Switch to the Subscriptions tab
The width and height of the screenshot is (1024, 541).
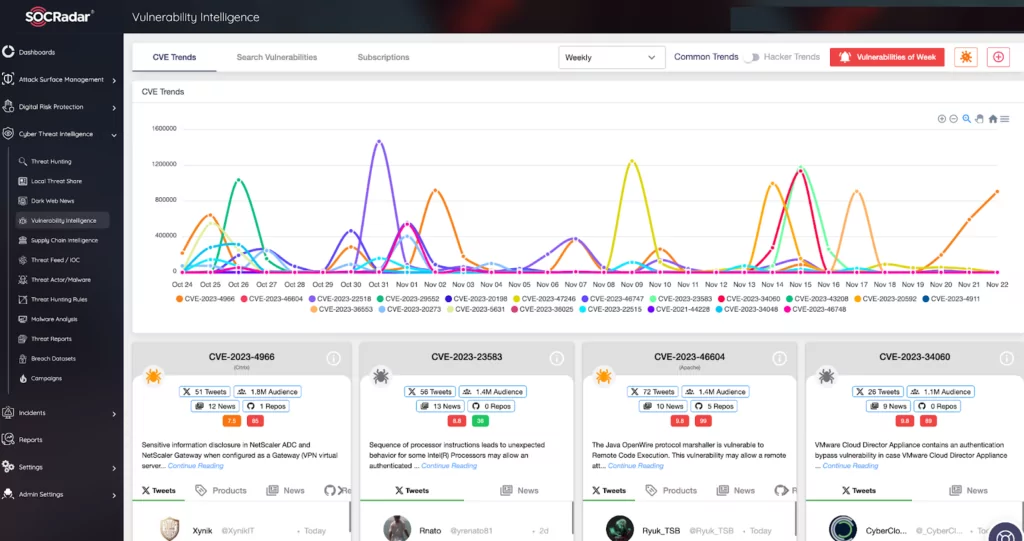click(383, 57)
